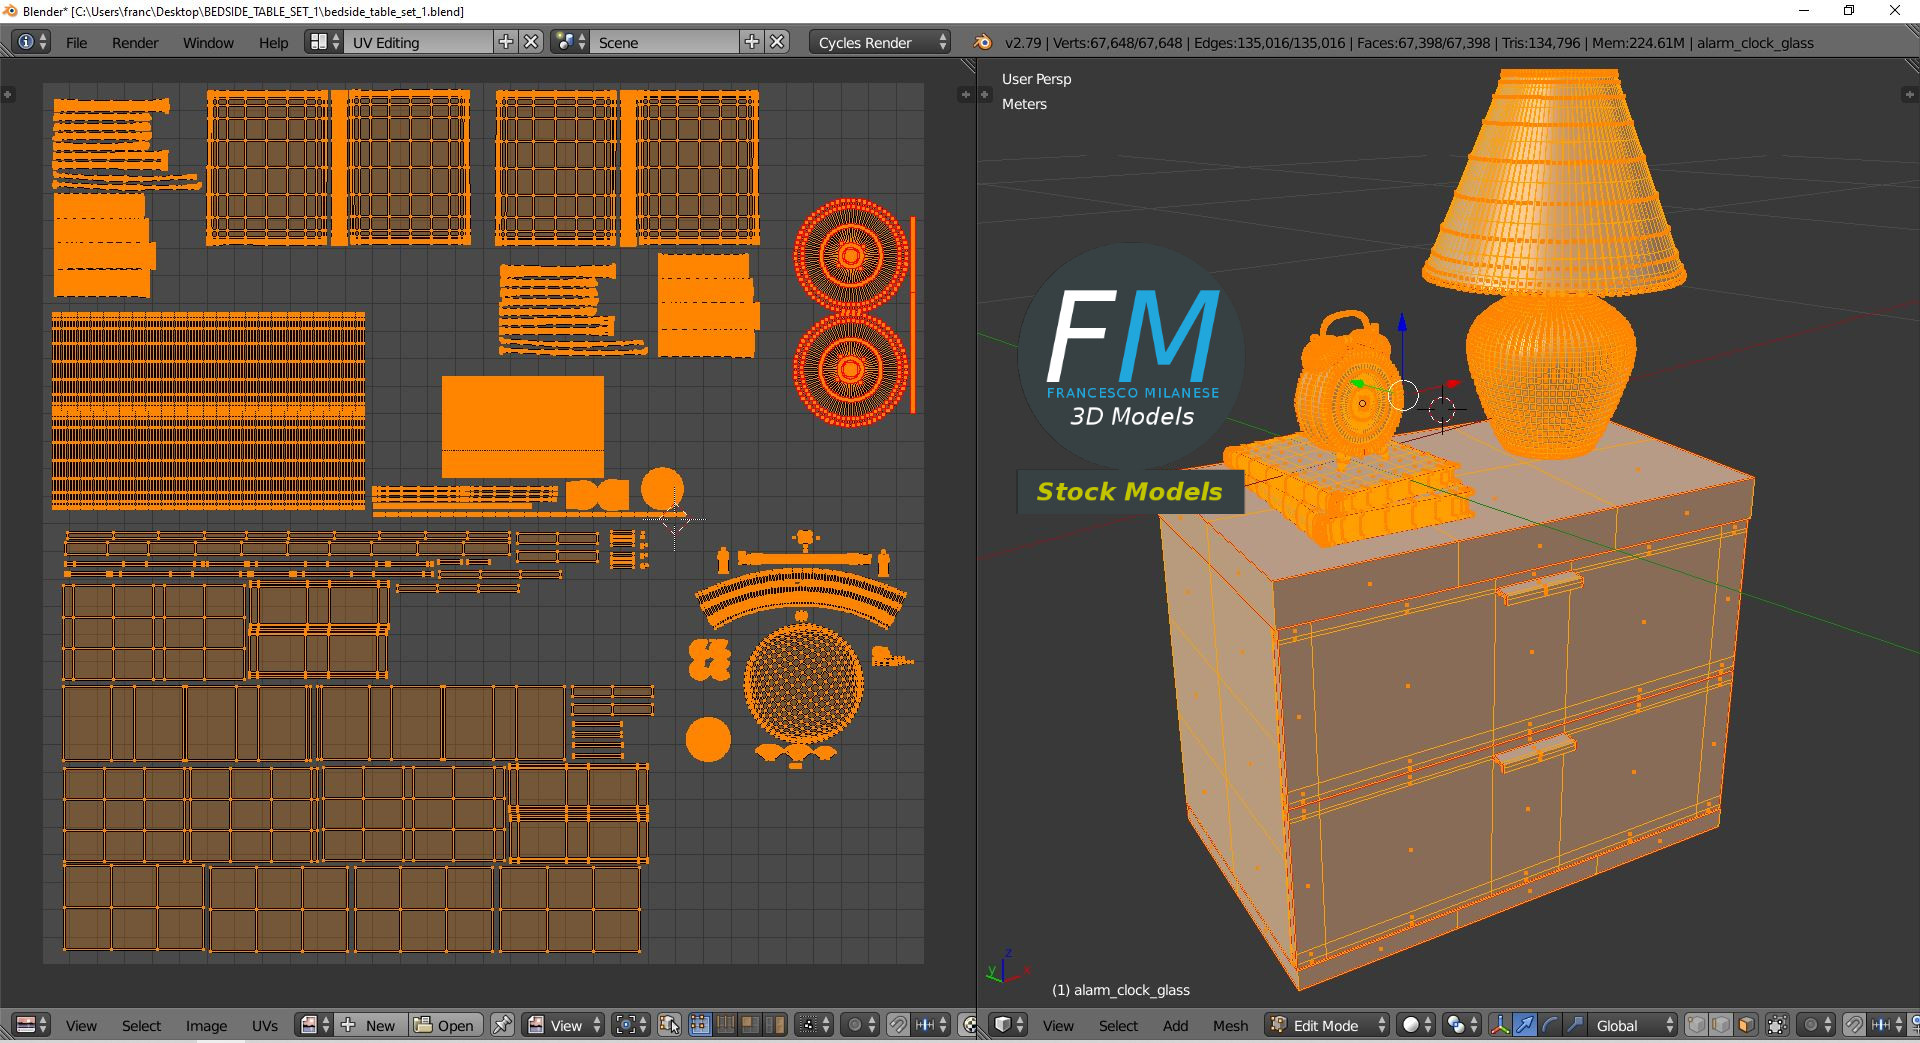Toggle snapping in the 3D viewport
This screenshot has width=1920, height=1043.
tap(1853, 1025)
